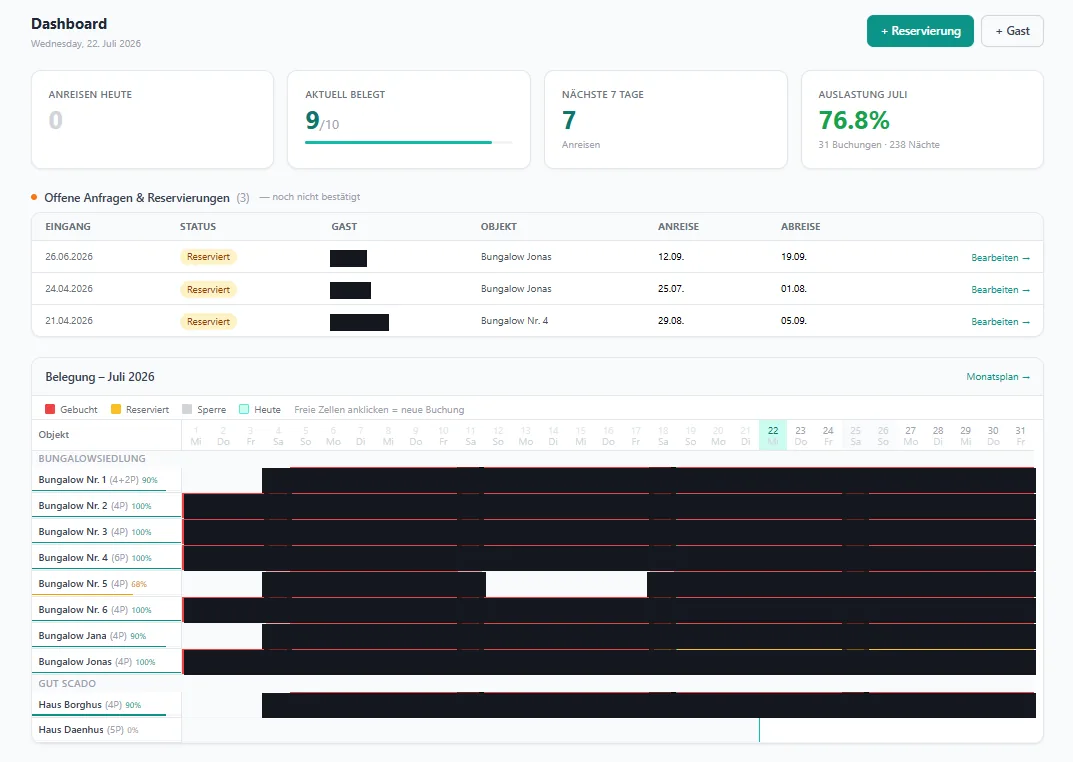Select day 28 Di column header
Screen dimensions: 1073x762
point(938,436)
